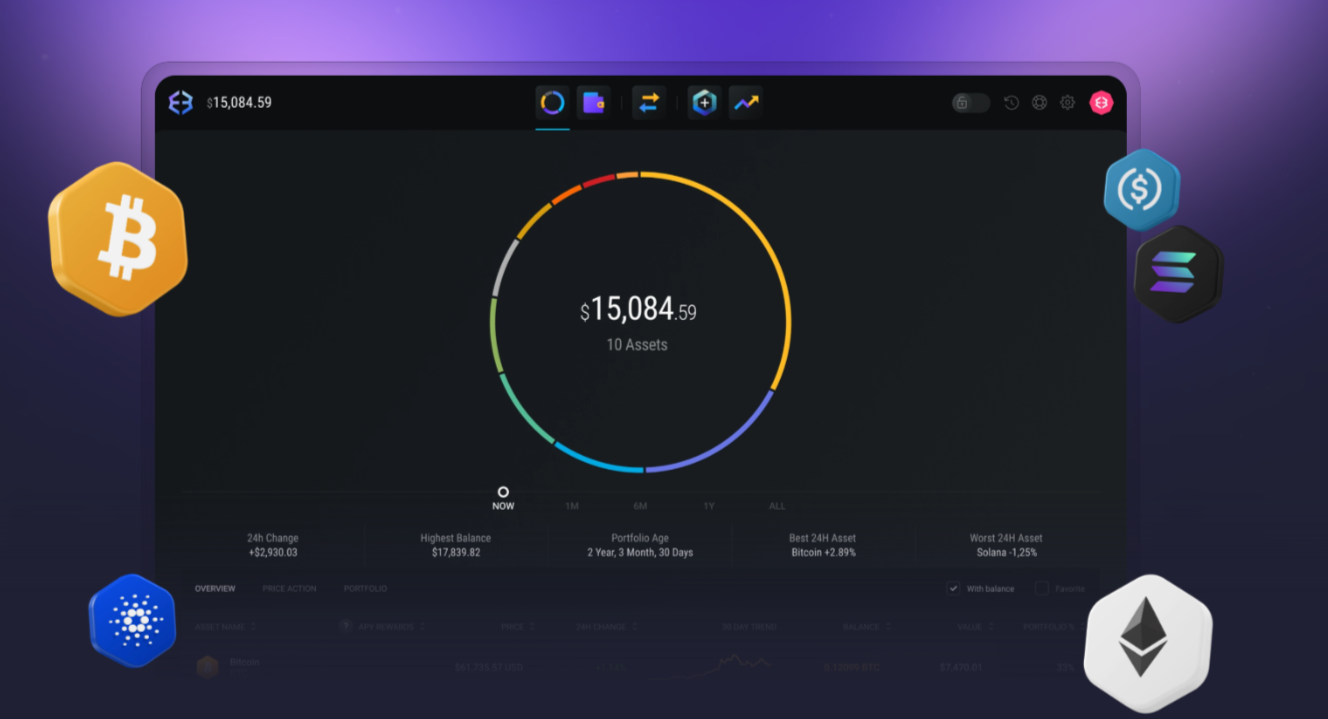Click the Portfolio Age stat
Viewport: 1328px width, 719px height.
click(640, 545)
